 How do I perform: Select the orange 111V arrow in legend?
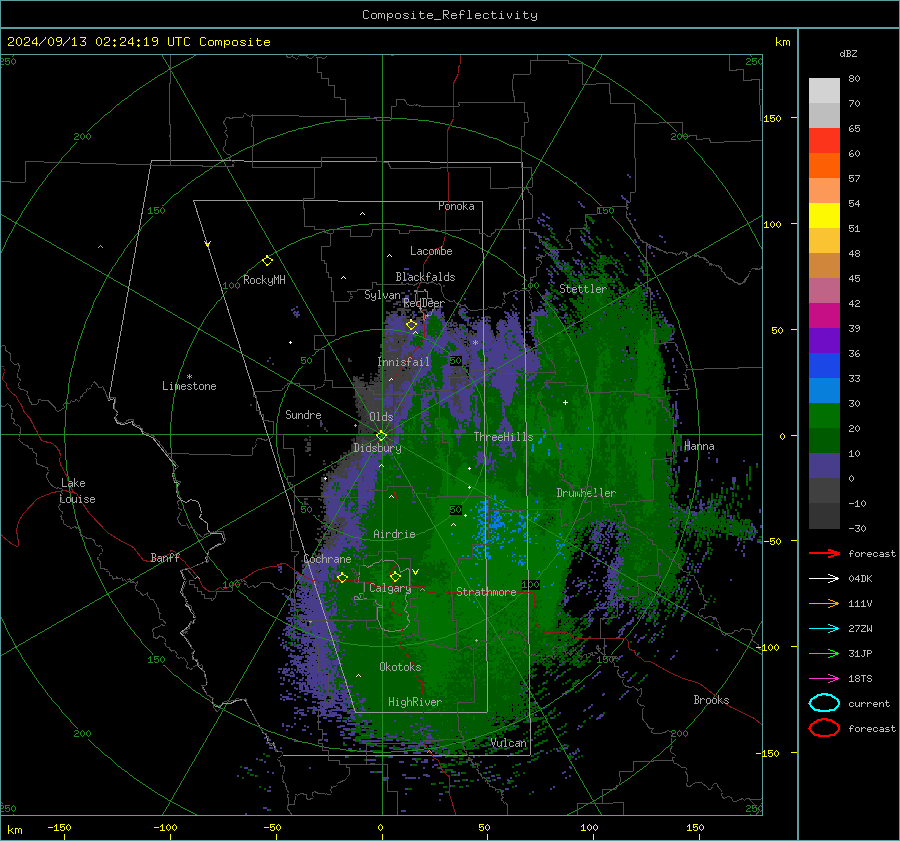[824, 603]
